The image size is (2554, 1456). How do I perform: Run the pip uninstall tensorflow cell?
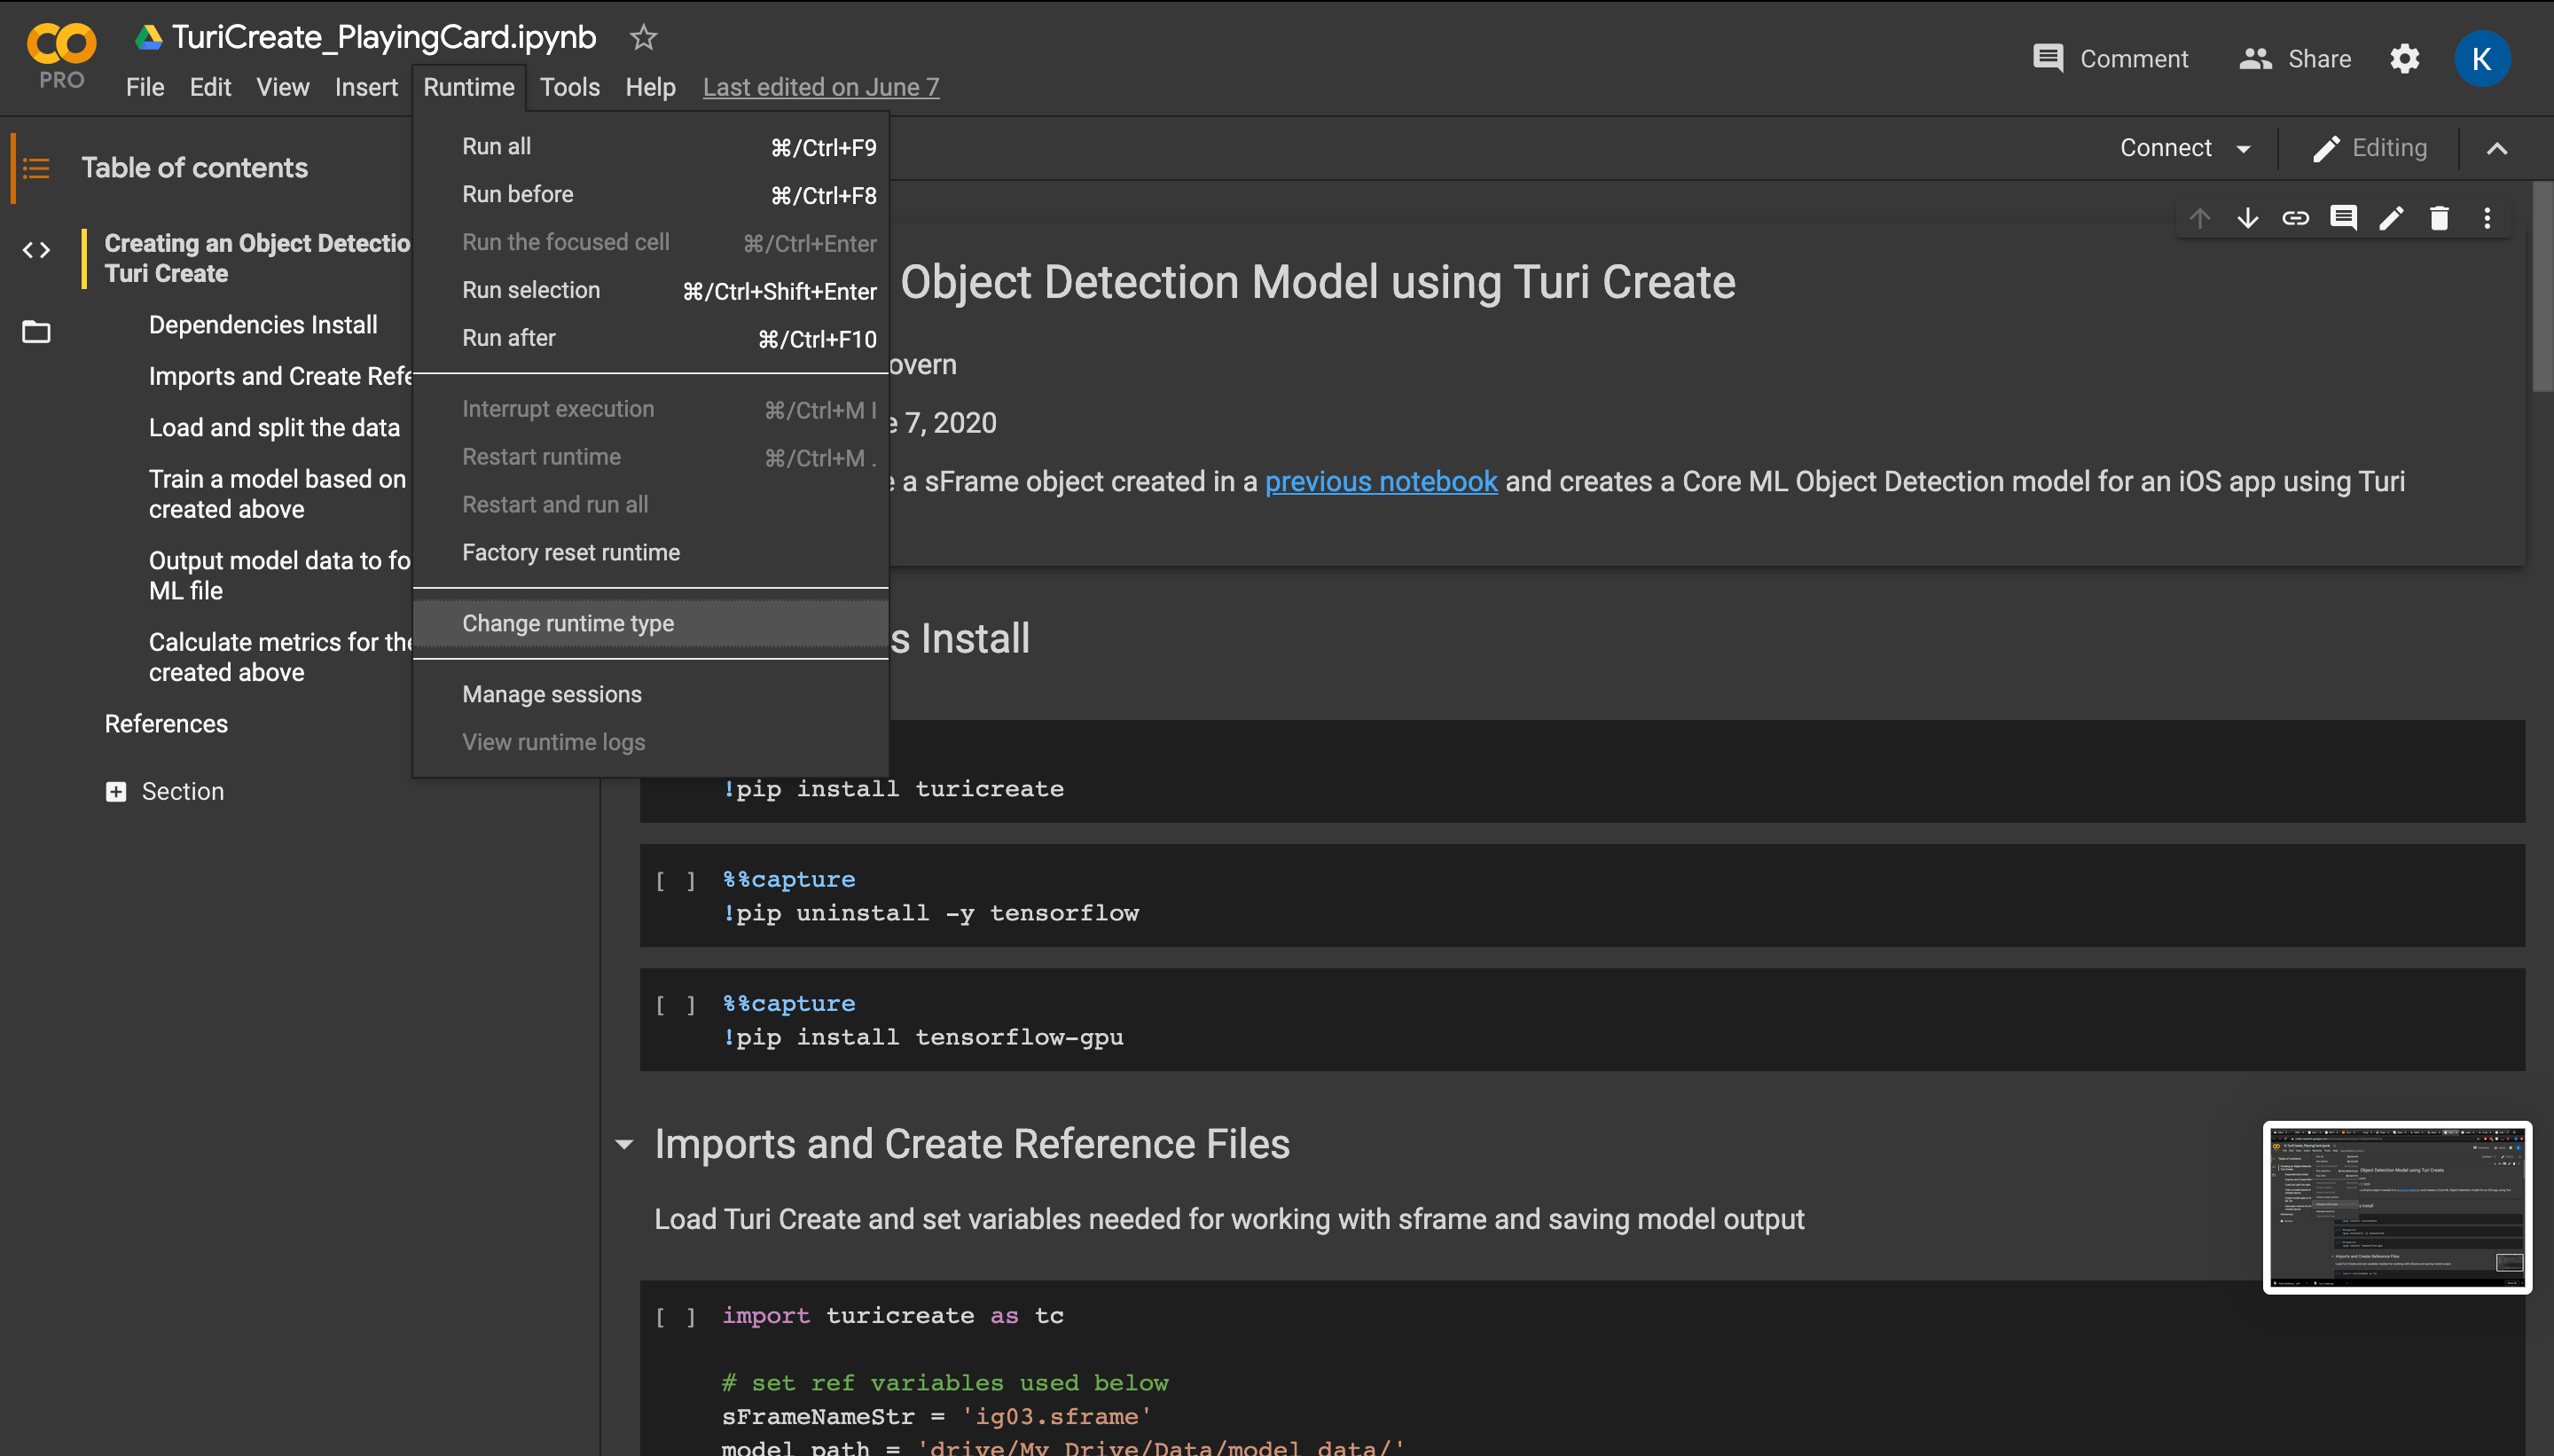[675, 880]
